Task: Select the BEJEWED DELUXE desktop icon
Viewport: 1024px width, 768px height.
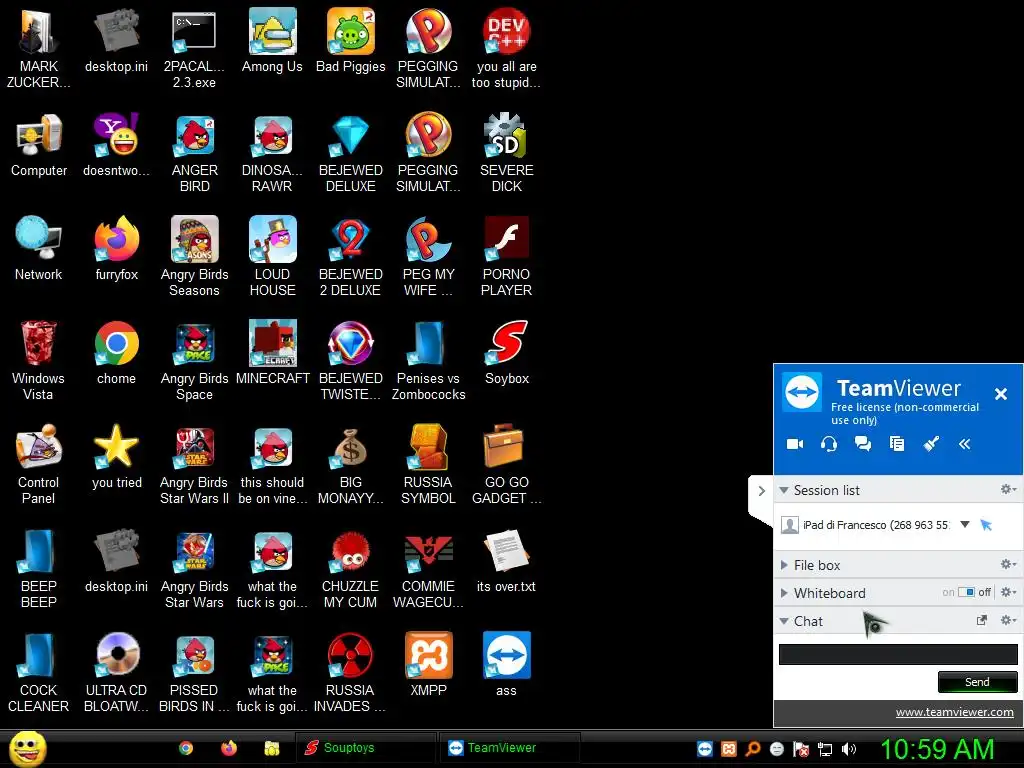Action: (x=351, y=153)
